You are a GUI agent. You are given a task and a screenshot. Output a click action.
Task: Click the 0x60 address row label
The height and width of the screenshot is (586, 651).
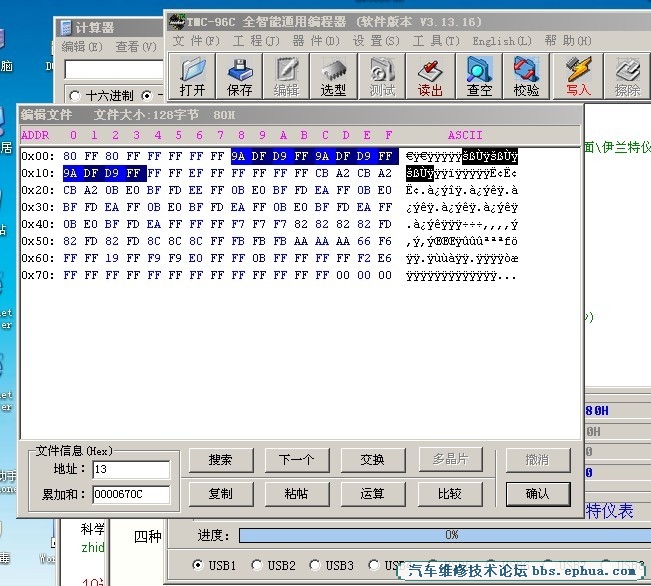[x=38, y=258]
